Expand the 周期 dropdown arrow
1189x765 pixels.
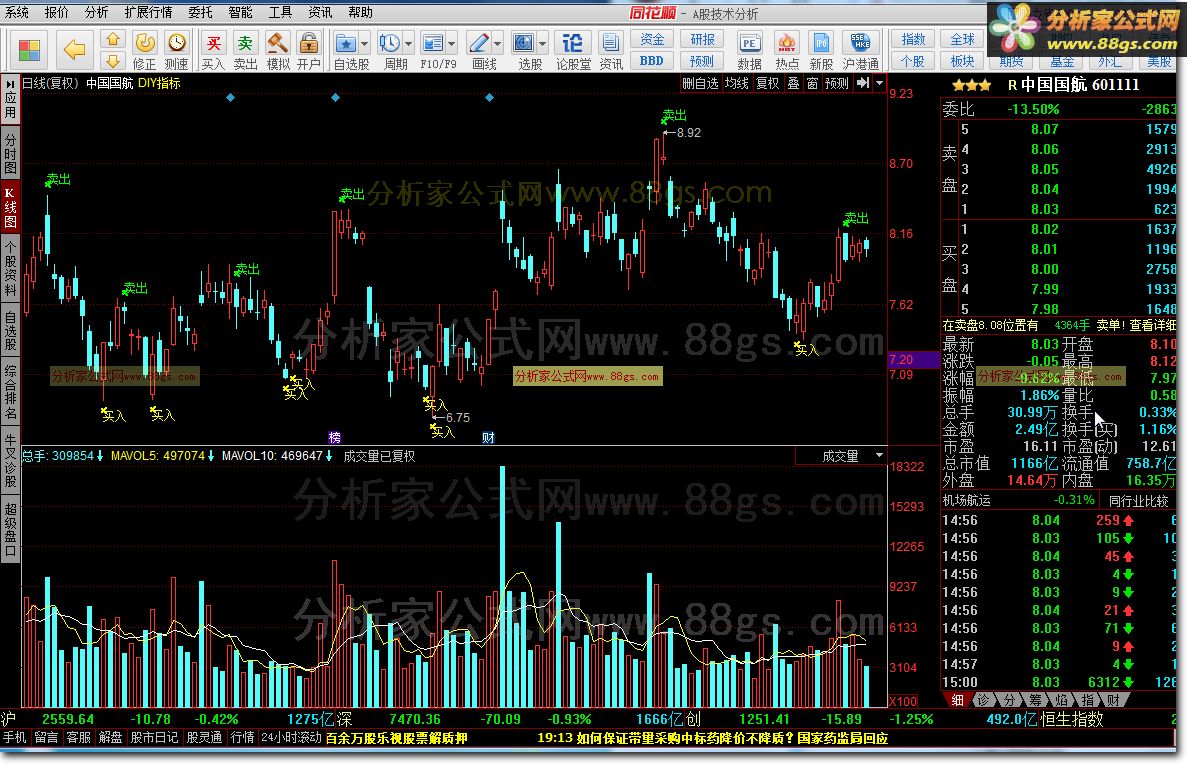(409, 43)
